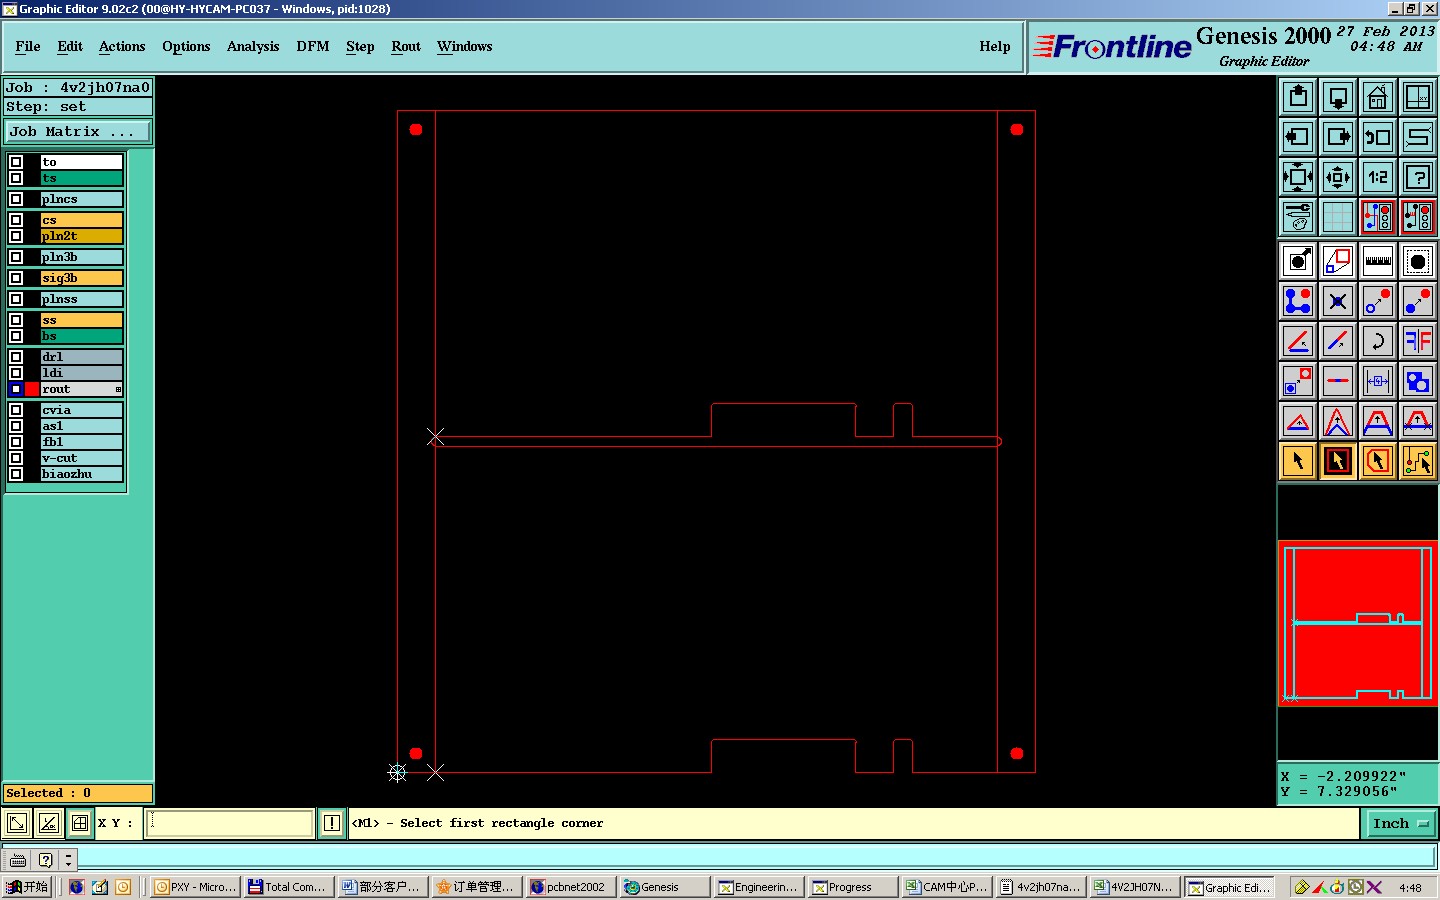1440x900 pixels.
Task: Click the ruler measure tool icon
Action: coord(1378,261)
